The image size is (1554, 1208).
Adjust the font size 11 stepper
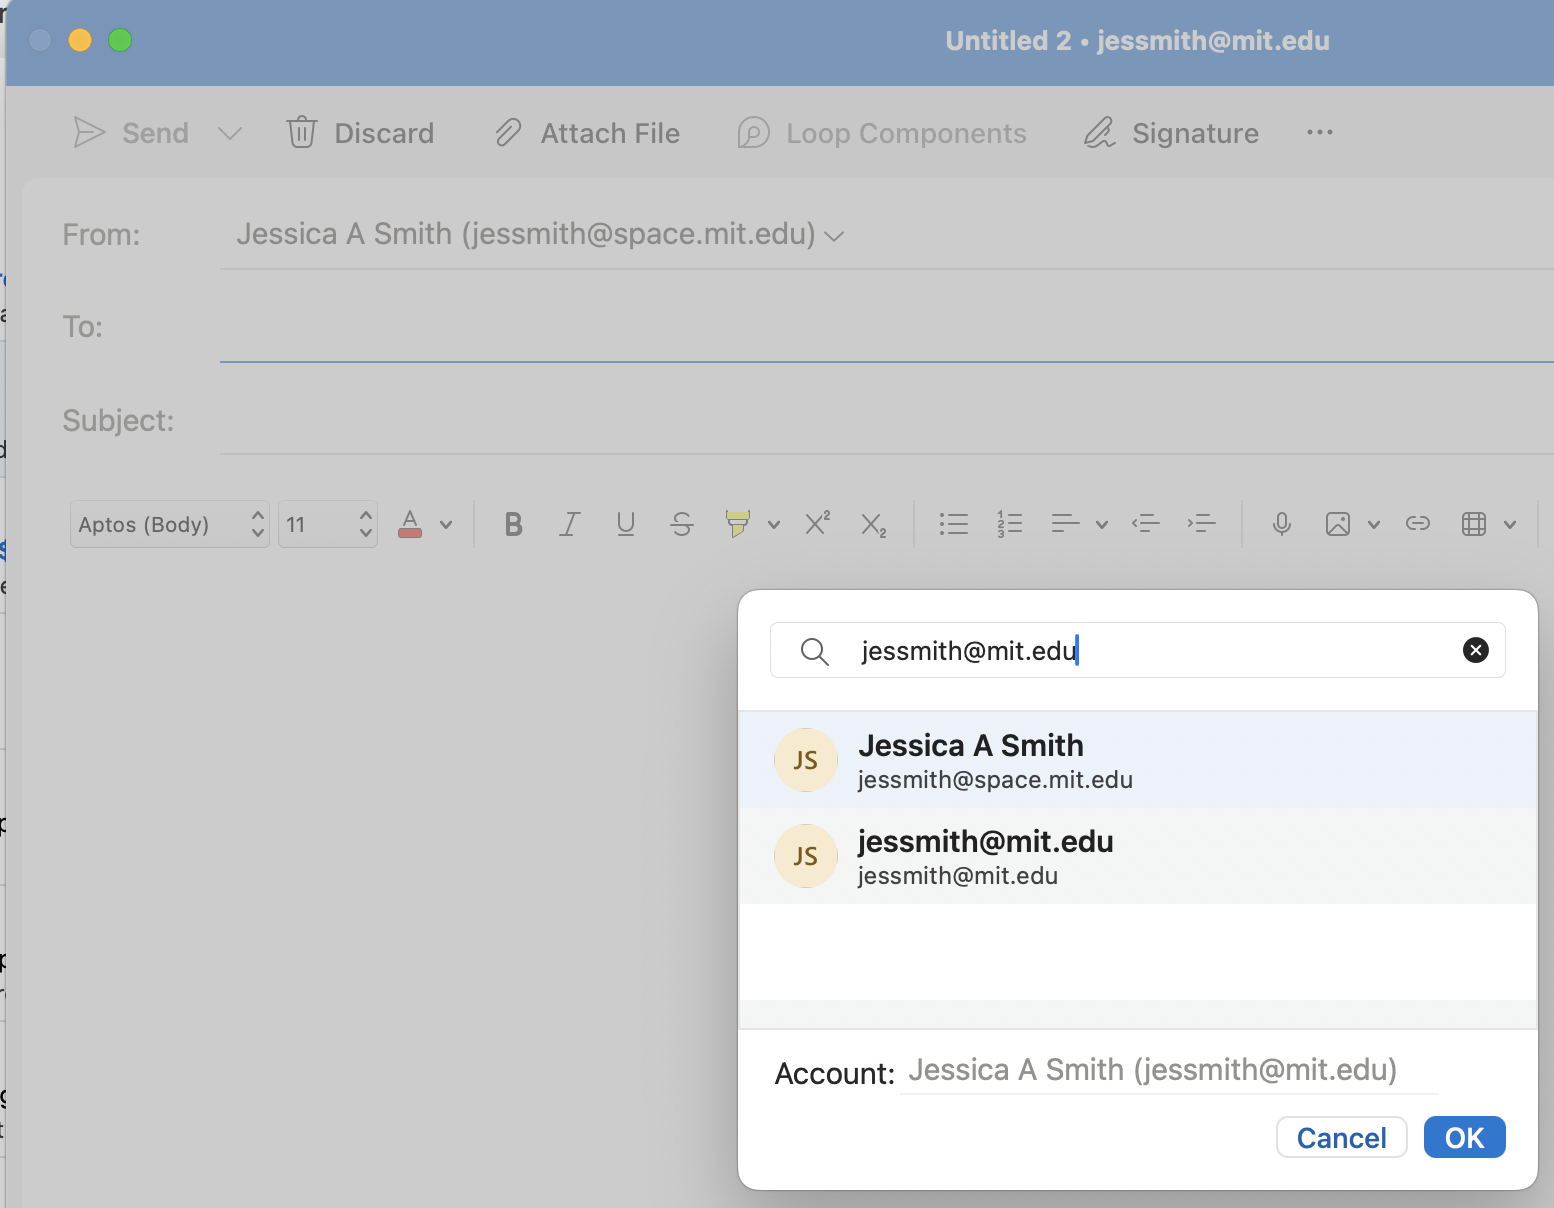pos(366,524)
